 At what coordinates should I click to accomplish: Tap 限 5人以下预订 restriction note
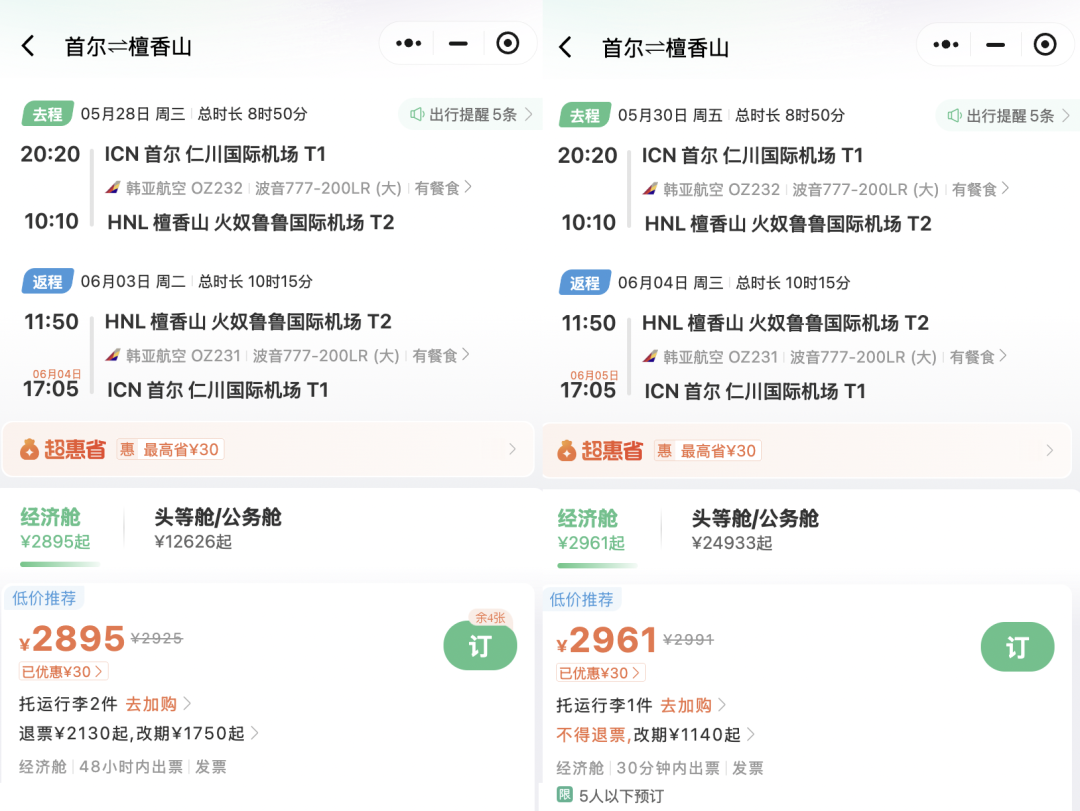pos(610,796)
